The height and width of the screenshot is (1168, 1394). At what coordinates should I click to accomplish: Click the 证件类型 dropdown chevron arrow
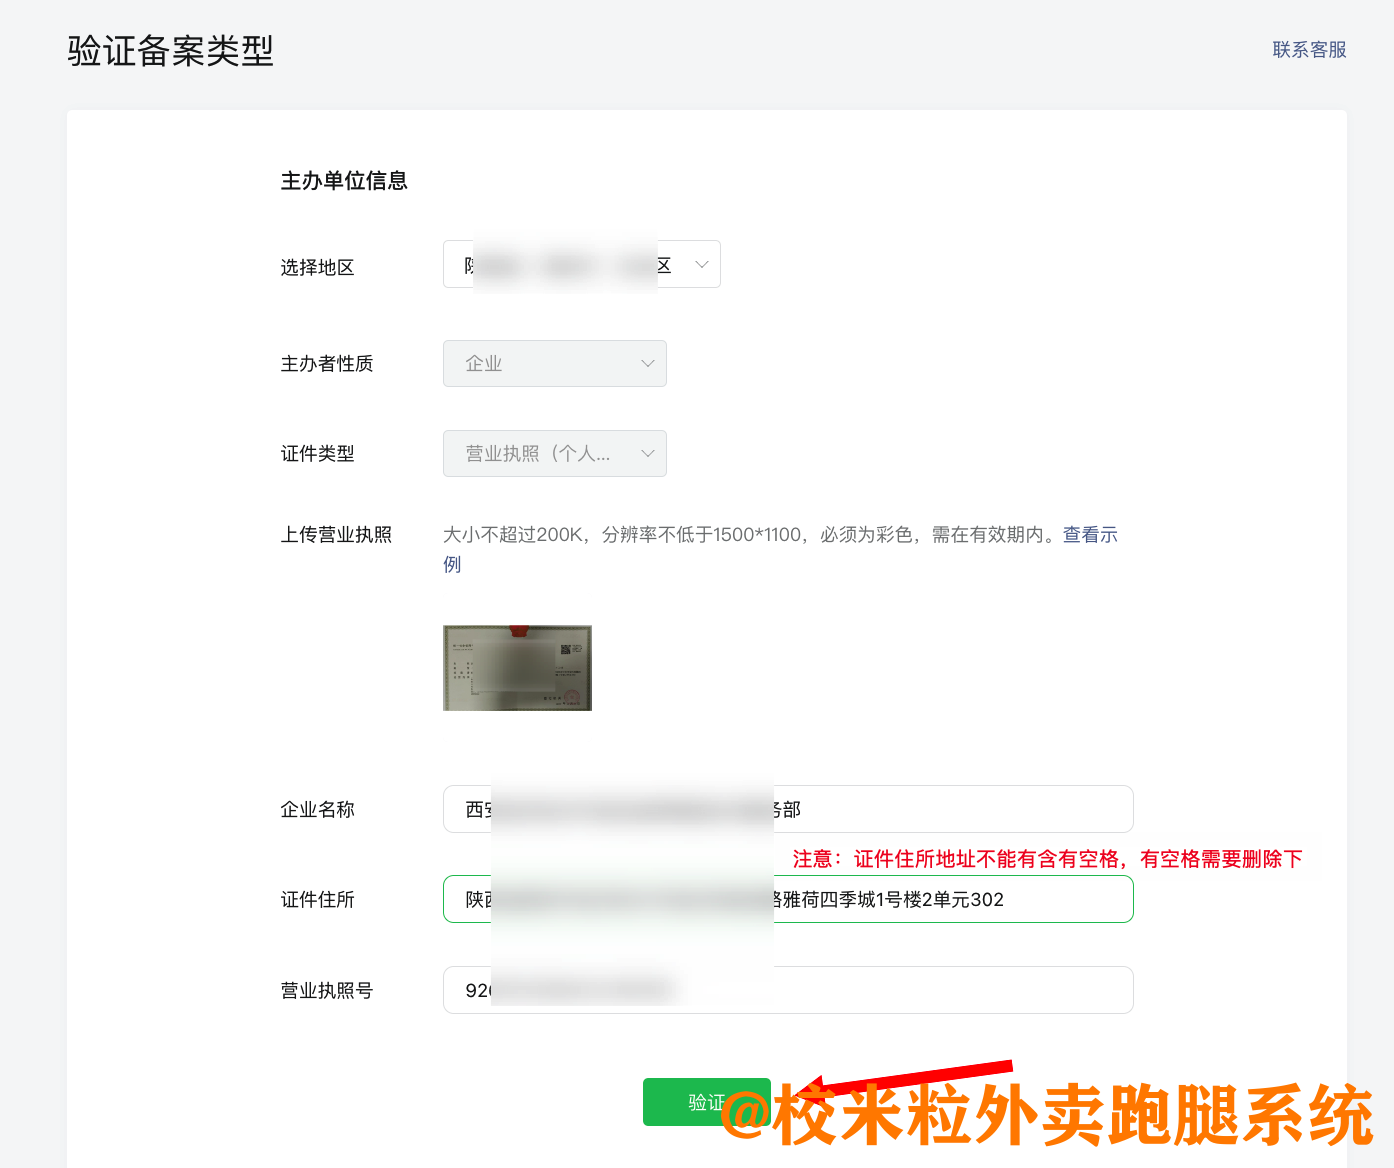point(648,453)
